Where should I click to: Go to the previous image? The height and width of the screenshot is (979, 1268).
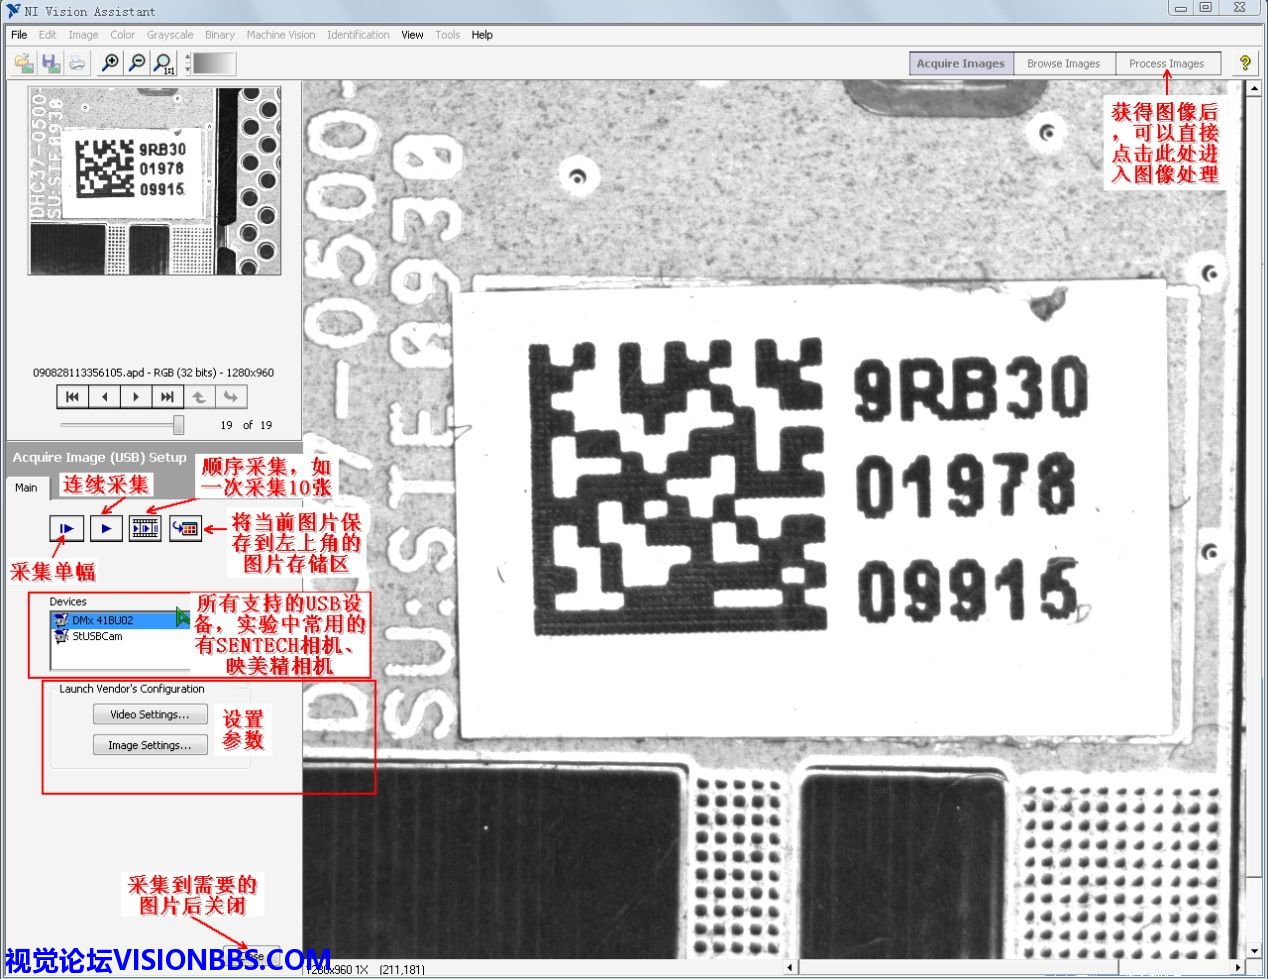[x=104, y=397]
